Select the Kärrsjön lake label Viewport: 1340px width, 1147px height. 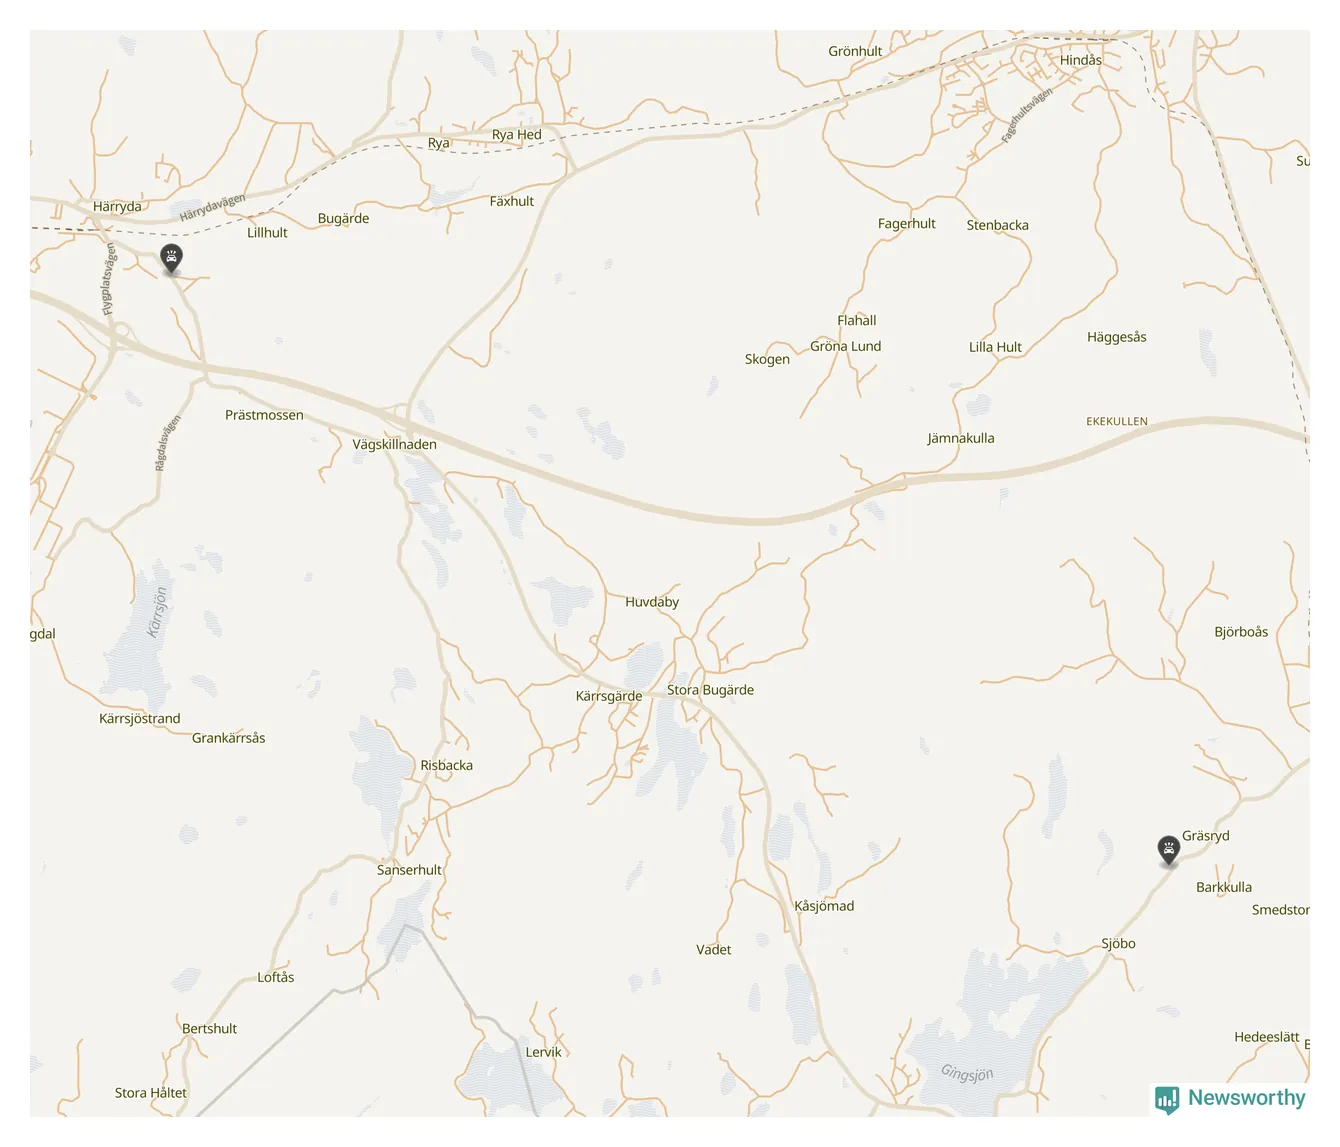coord(158,612)
